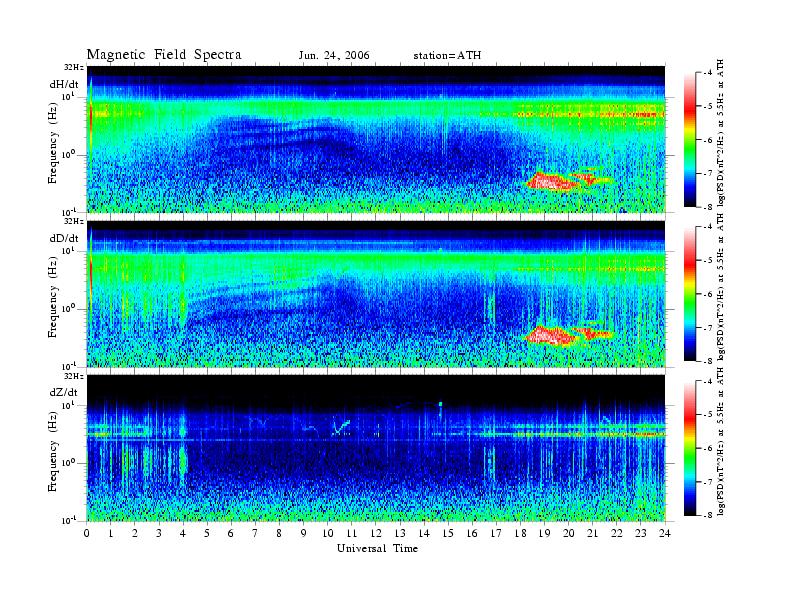Screen dimensions: 792x612
Task: Click the "Magnetic Field Spectra" title
Action: (164, 55)
